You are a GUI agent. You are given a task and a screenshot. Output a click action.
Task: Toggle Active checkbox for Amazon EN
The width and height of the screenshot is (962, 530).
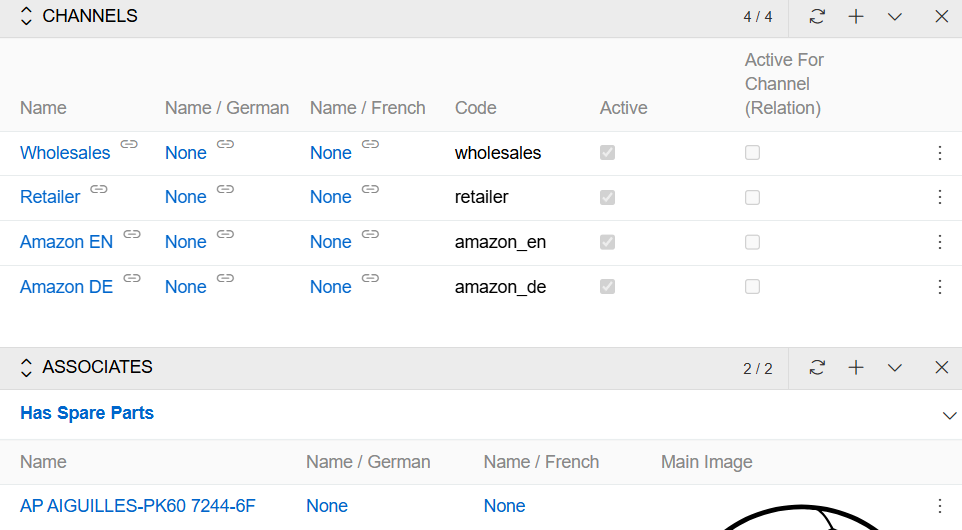click(607, 242)
